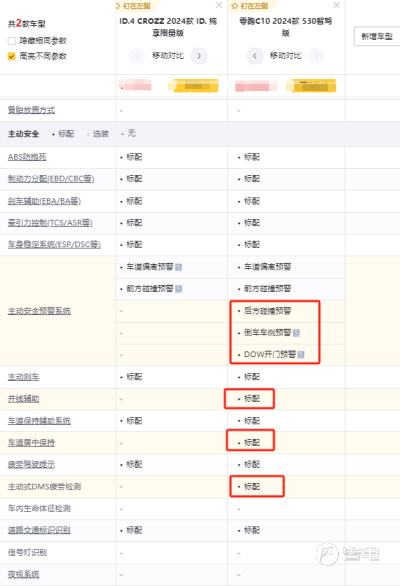Move 零跑C10 left with the arrow button
Viewport: 400px width, 586px height.
click(x=255, y=56)
